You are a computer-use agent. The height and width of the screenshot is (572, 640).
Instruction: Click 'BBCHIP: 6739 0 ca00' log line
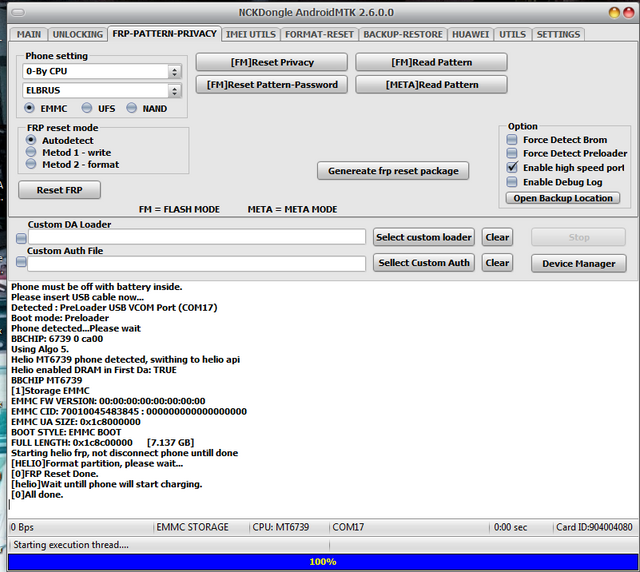(x=57, y=339)
